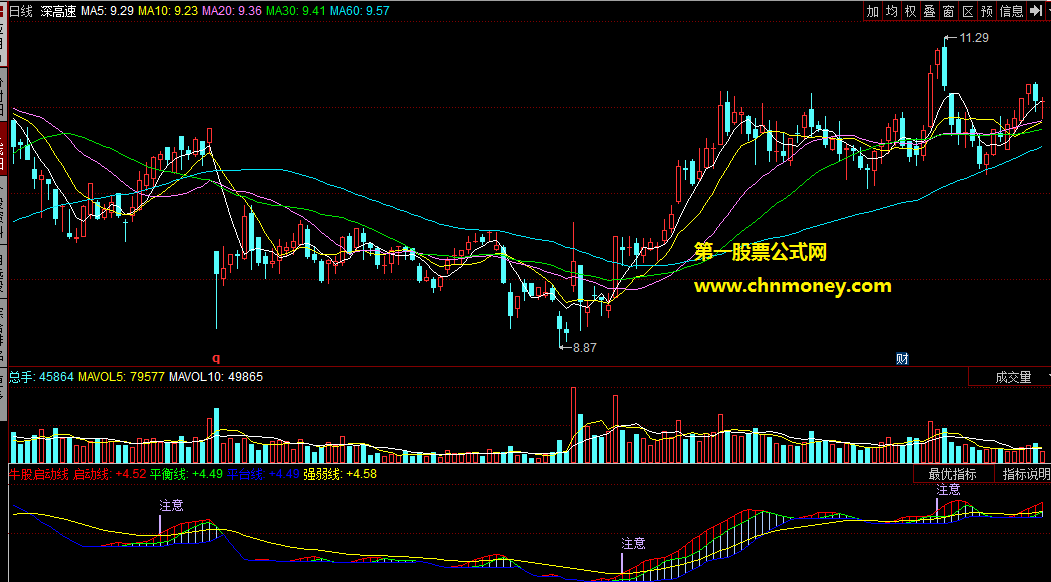This screenshot has height=582, width=1051.
Task: Click the 平衡线: +4.49 green value
Action: point(187,474)
